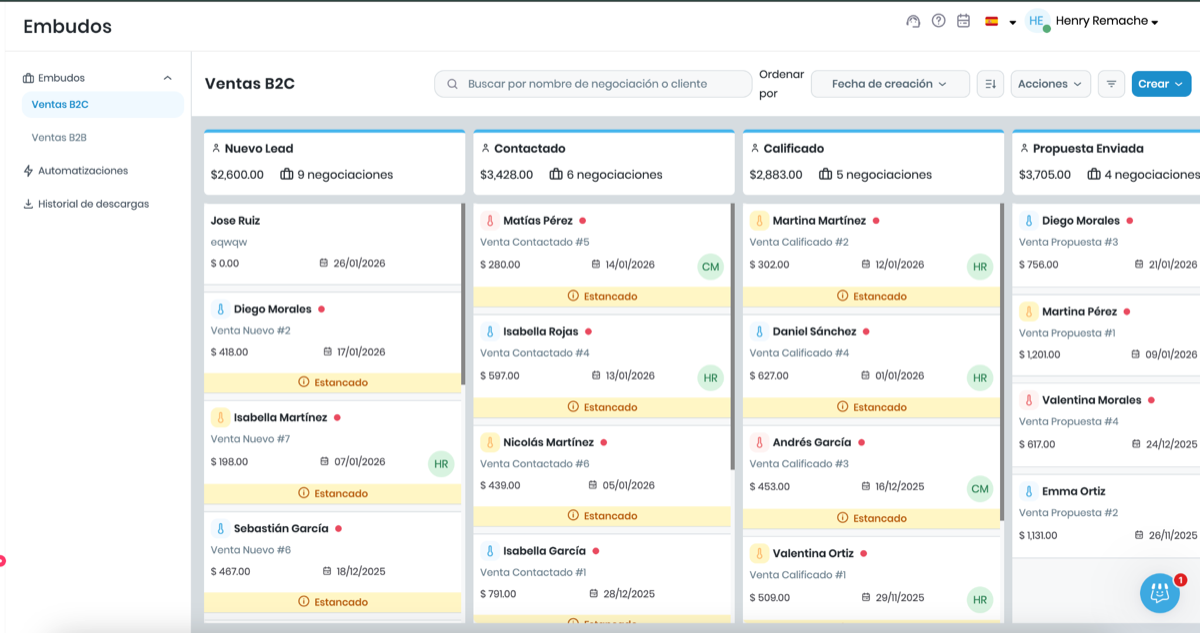Select Ventas B2B in the sidebar
This screenshot has width=1200, height=633.
point(59,137)
